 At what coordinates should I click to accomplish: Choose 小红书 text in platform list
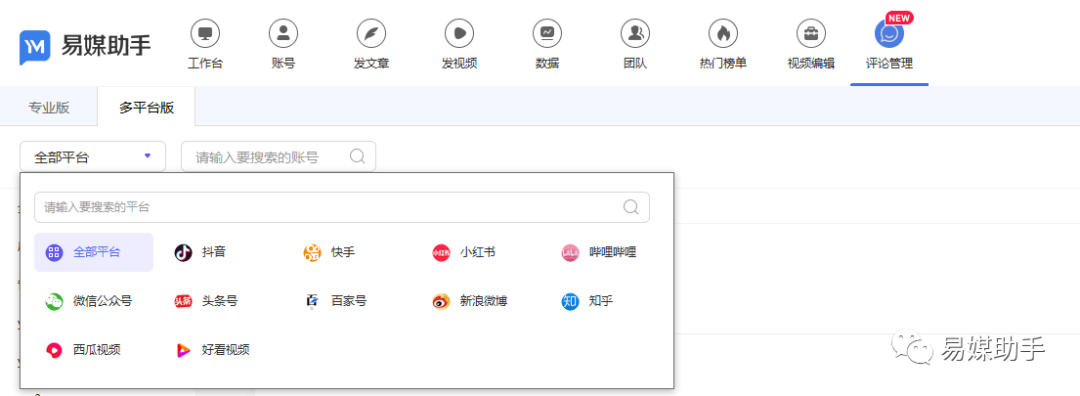477,252
